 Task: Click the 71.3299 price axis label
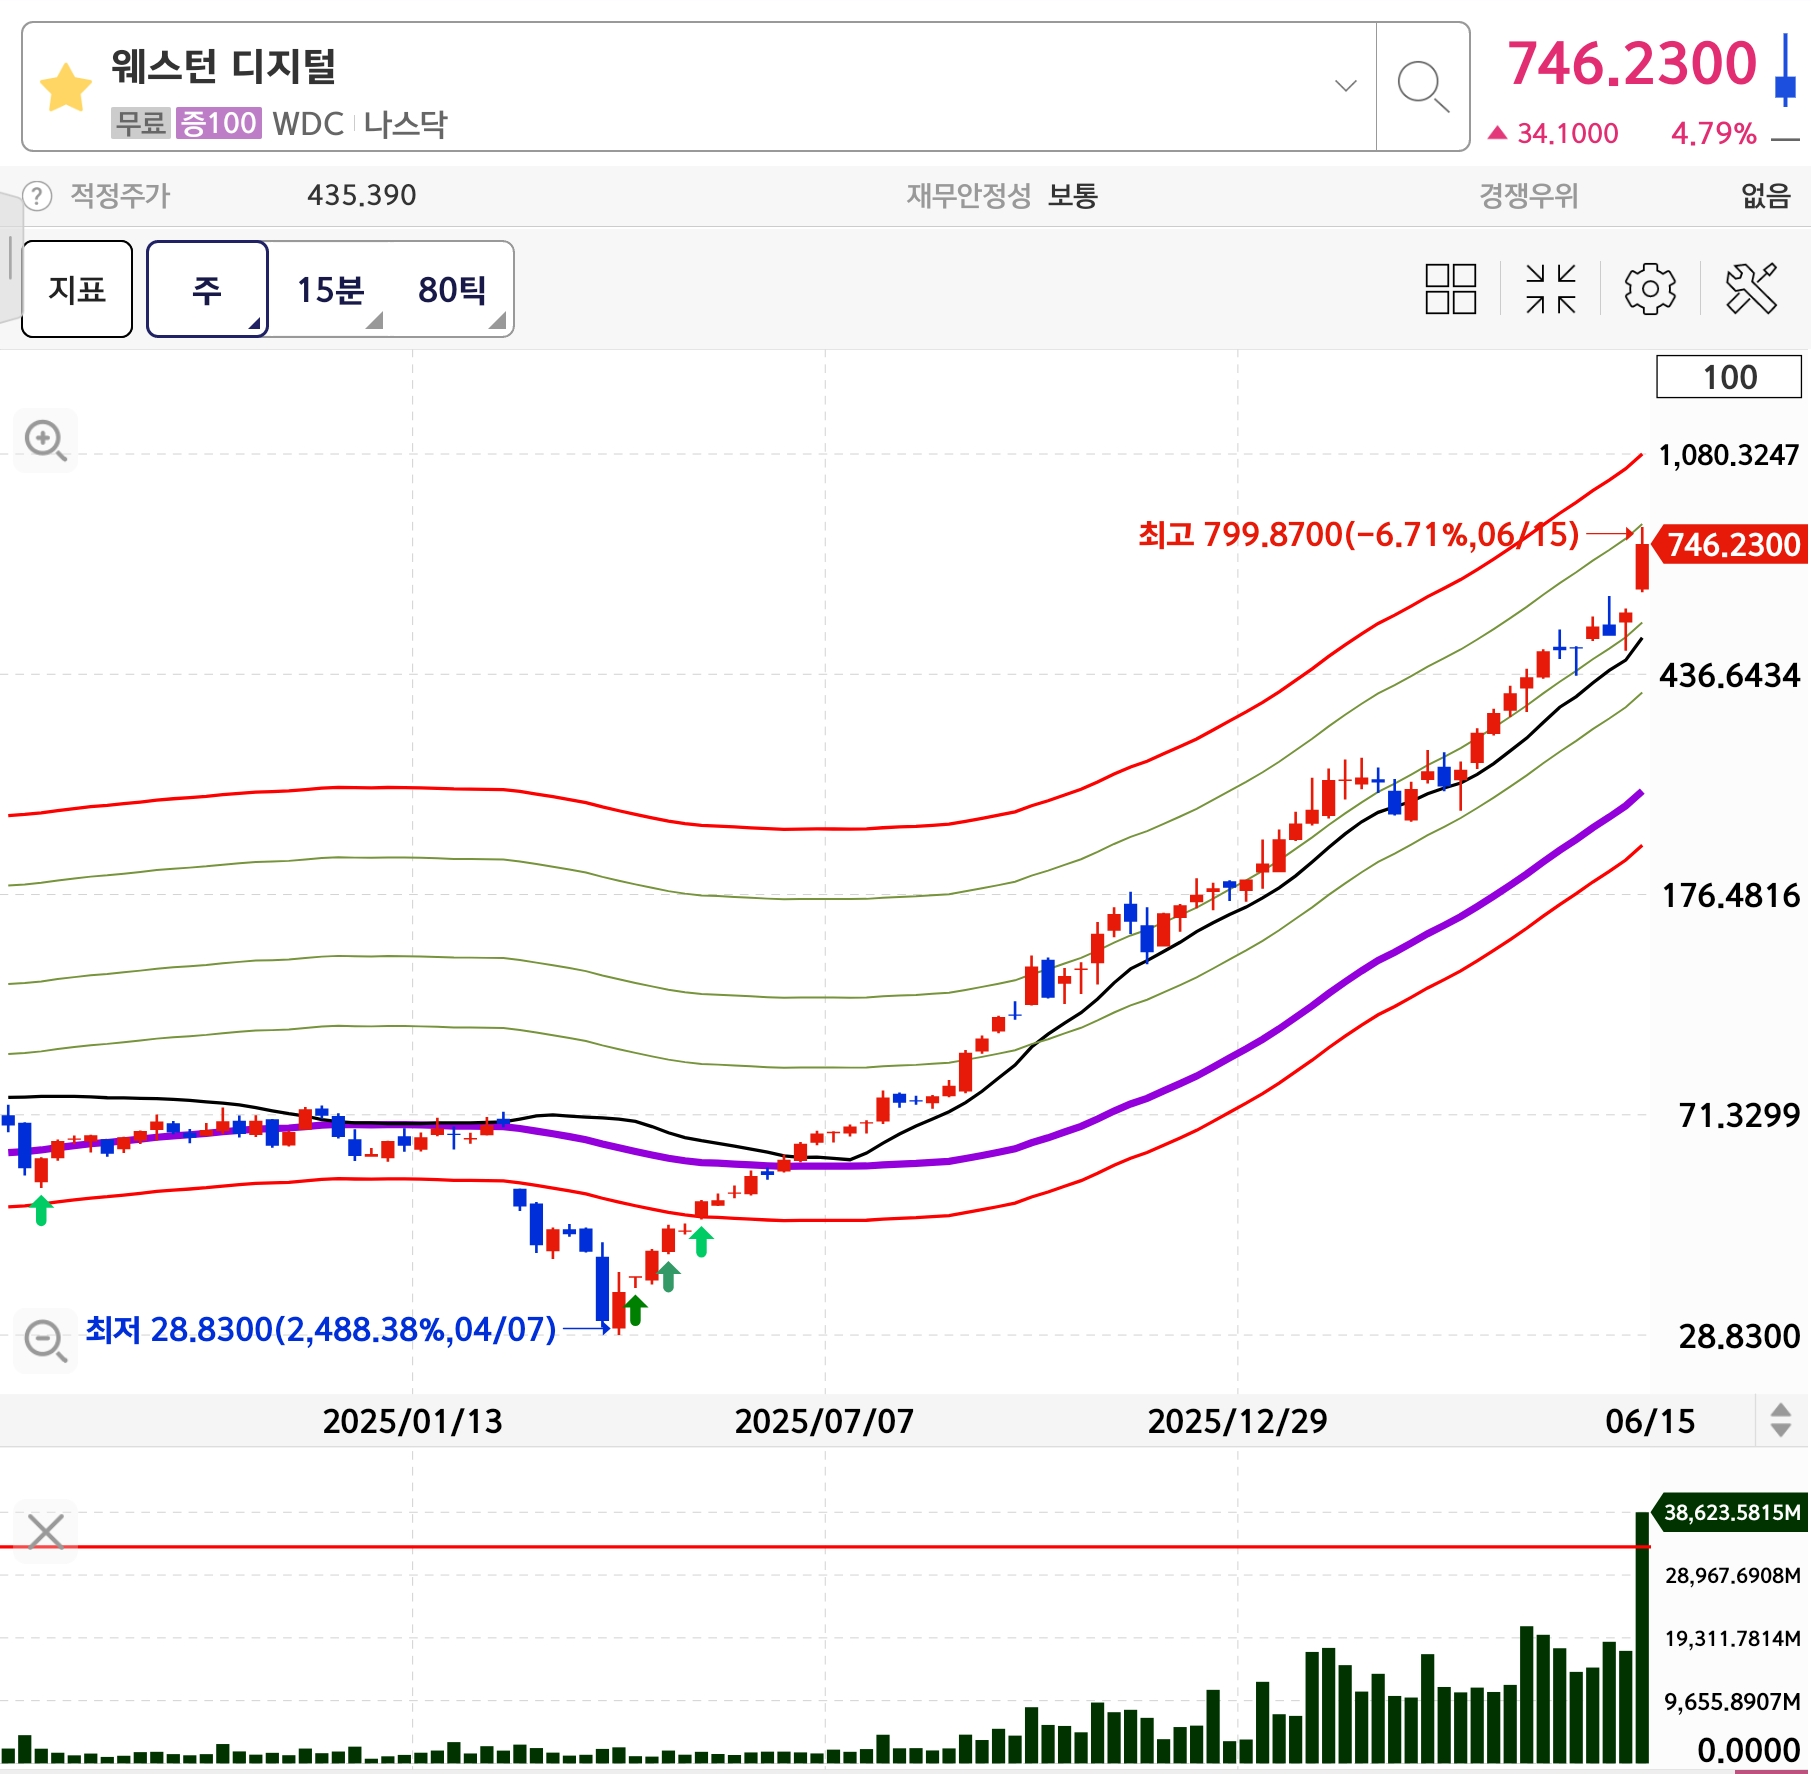(1740, 1115)
